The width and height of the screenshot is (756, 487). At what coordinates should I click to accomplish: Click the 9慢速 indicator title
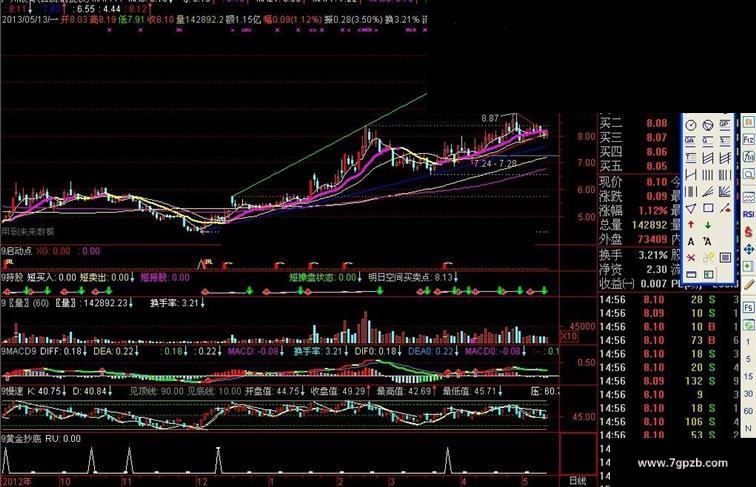click(x=12, y=391)
